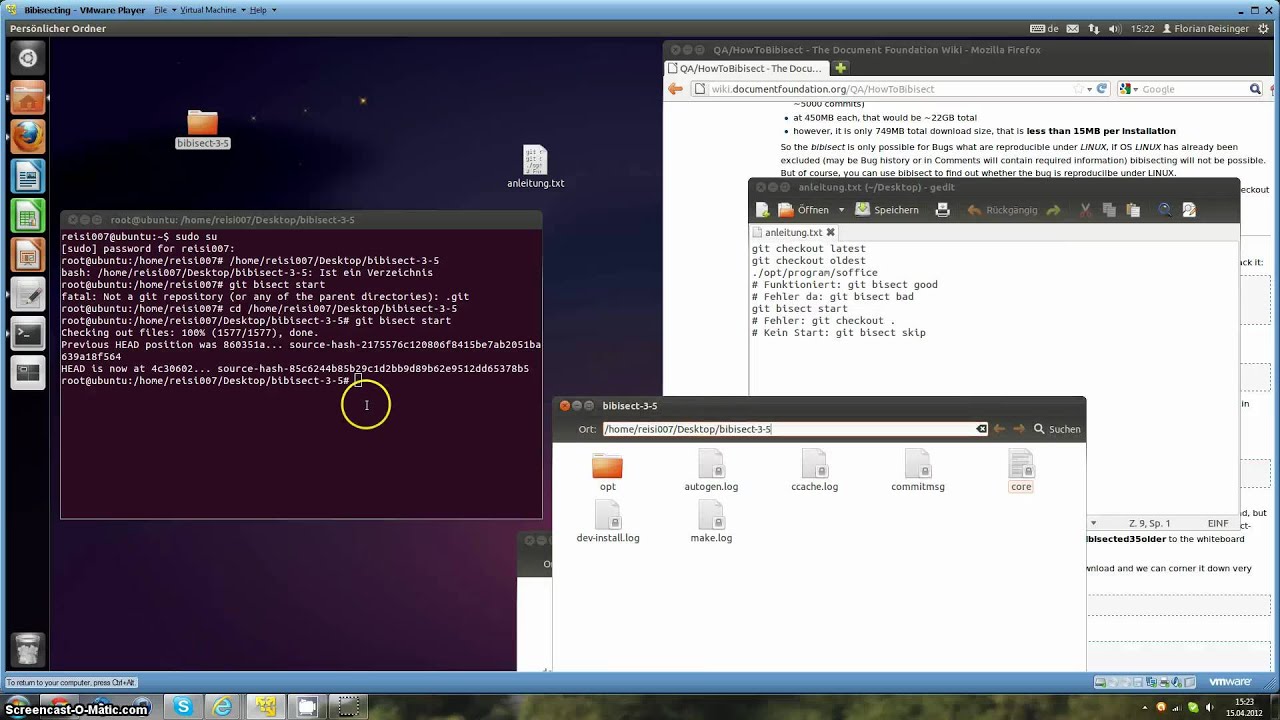Select the commitmsg file
This screenshot has width=1280, height=720.
(918, 470)
